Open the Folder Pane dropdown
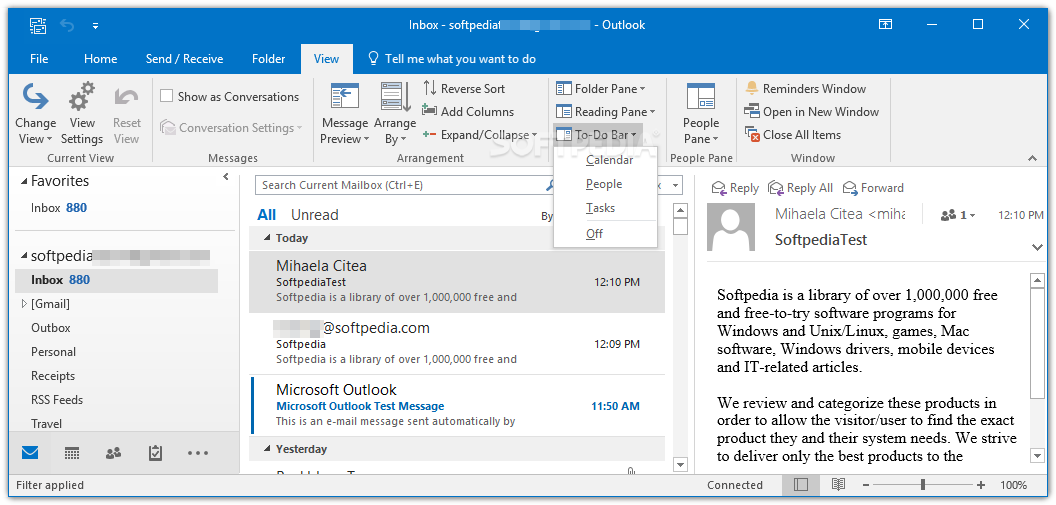The image size is (1056, 505). point(600,88)
